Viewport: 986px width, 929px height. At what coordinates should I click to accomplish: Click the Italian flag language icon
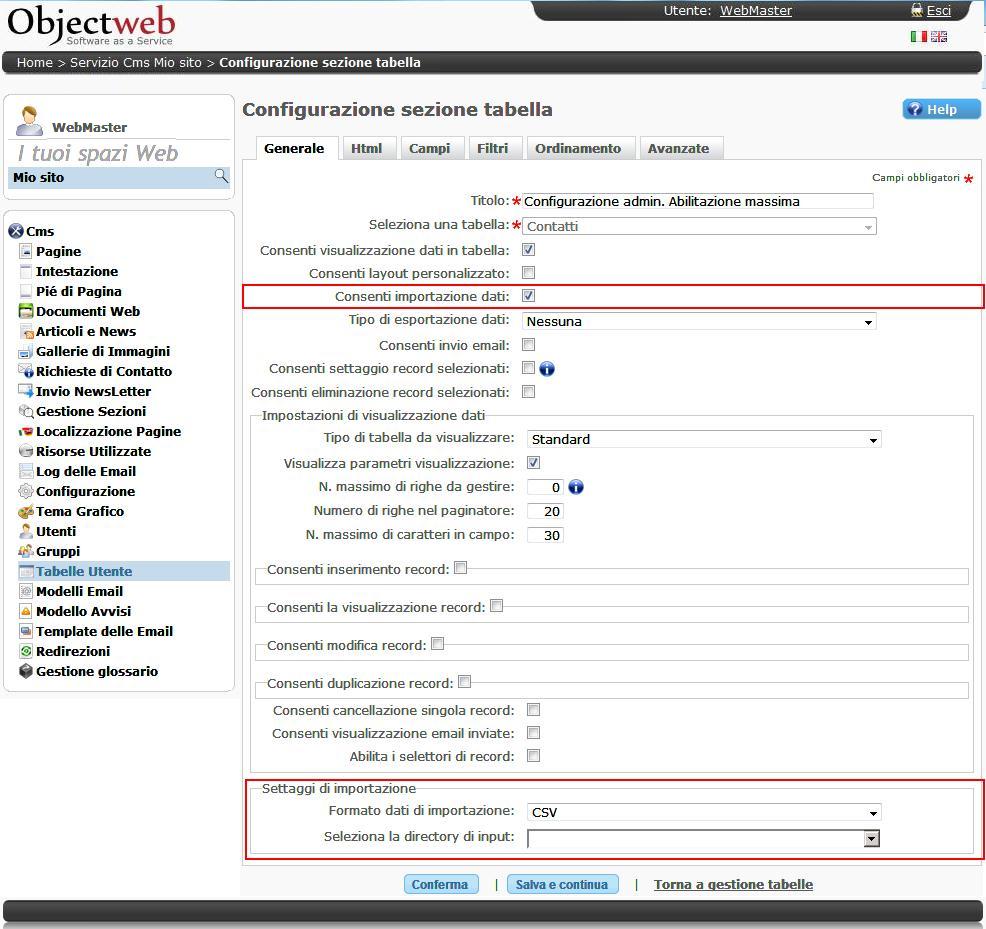click(918, 37)
